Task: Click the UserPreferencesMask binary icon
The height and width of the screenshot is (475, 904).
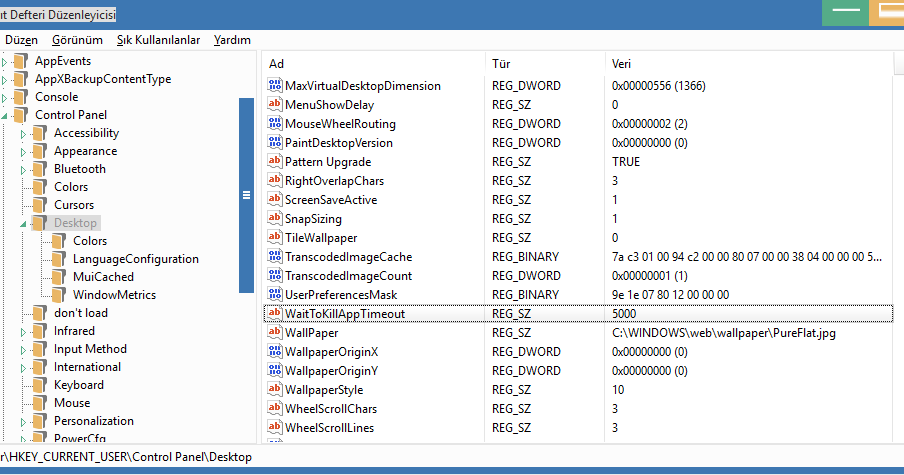Action: tap(274, 295)
